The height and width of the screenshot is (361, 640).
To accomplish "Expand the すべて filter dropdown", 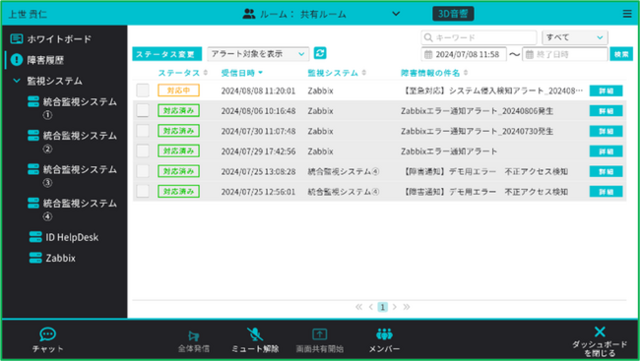I will (575, 38).
